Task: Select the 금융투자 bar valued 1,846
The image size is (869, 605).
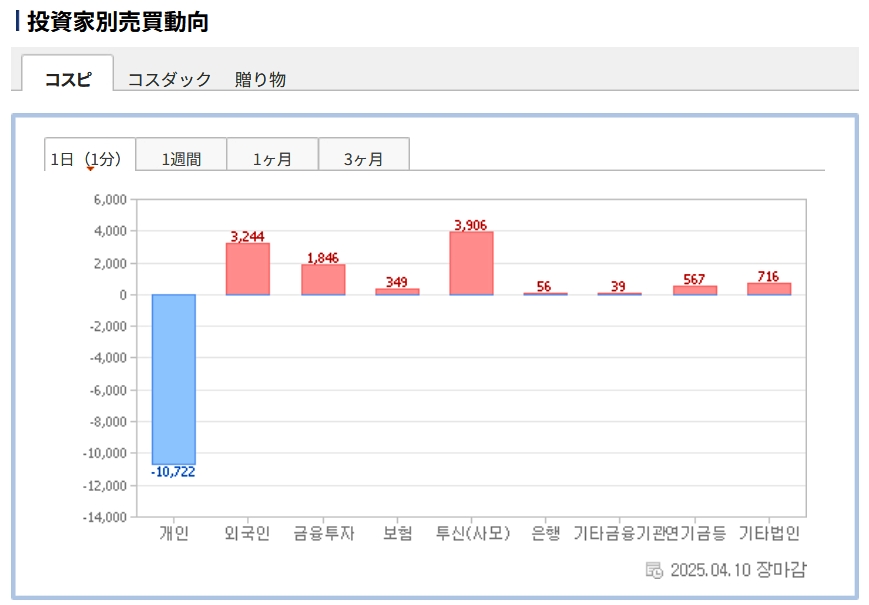Action: [323, 280]
